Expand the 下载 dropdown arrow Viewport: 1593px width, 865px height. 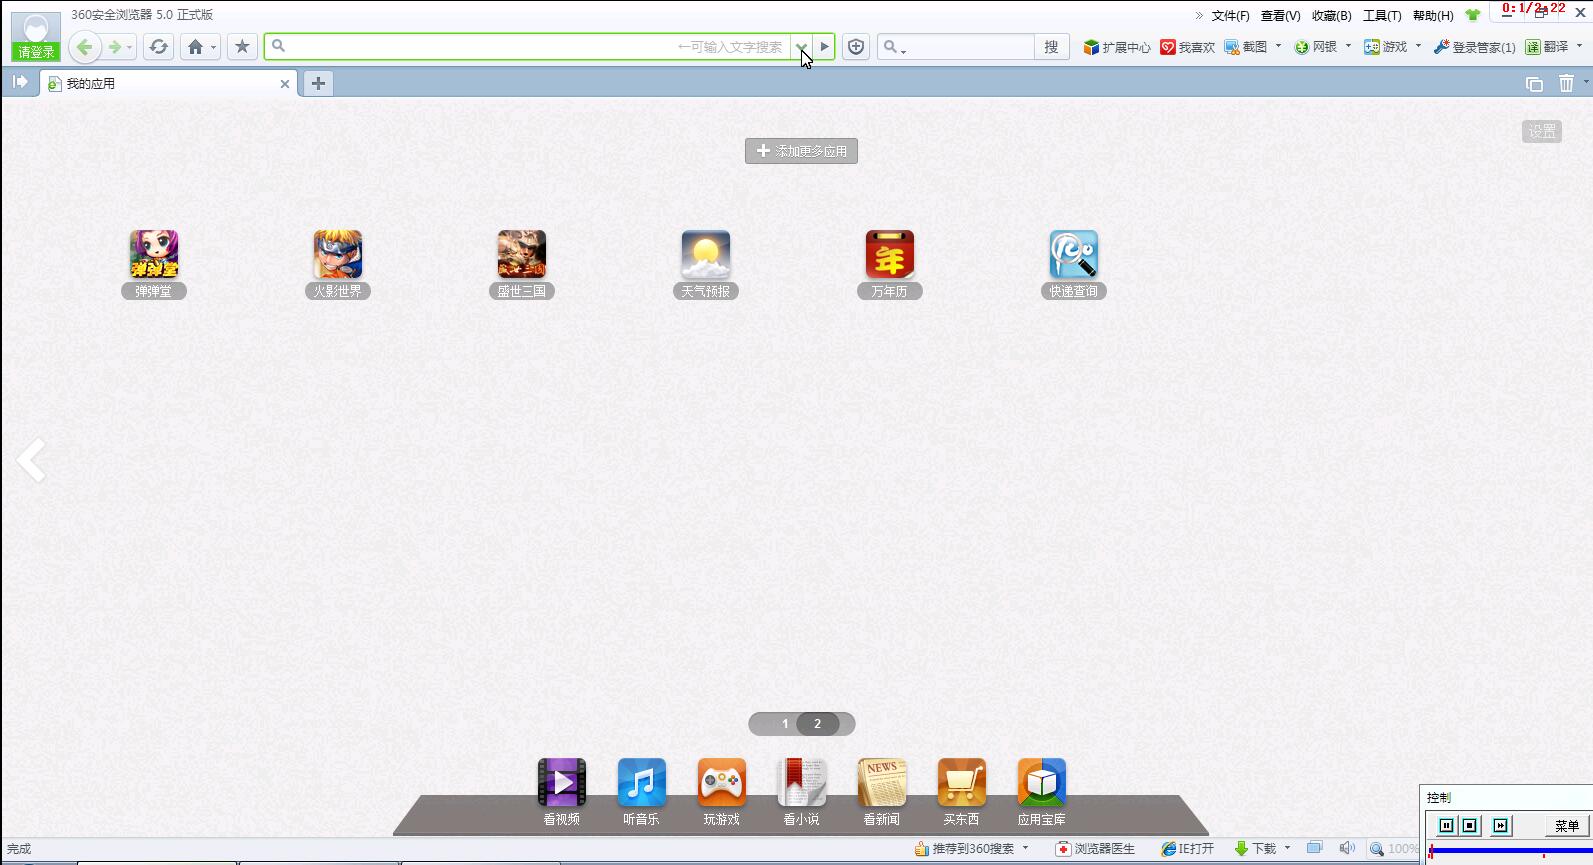click(x=1287, y=848)
